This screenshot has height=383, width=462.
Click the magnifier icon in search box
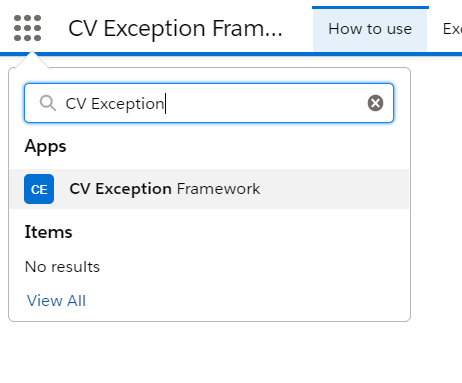point(48,103)
